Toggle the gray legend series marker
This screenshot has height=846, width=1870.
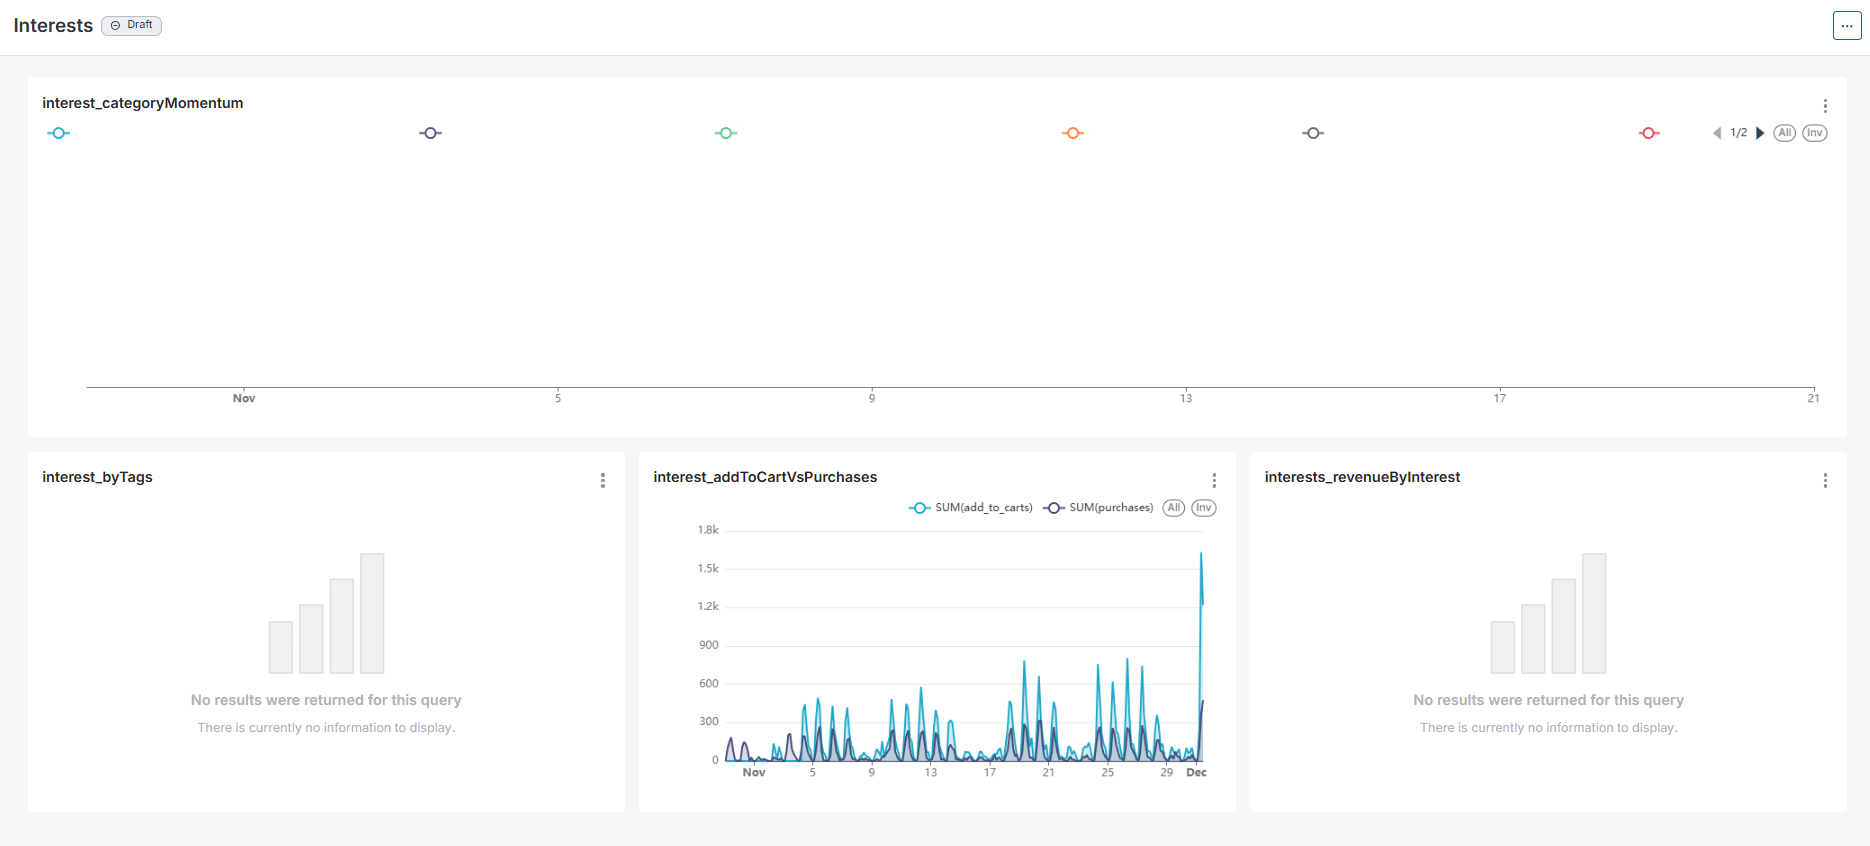pos(1313,133)
